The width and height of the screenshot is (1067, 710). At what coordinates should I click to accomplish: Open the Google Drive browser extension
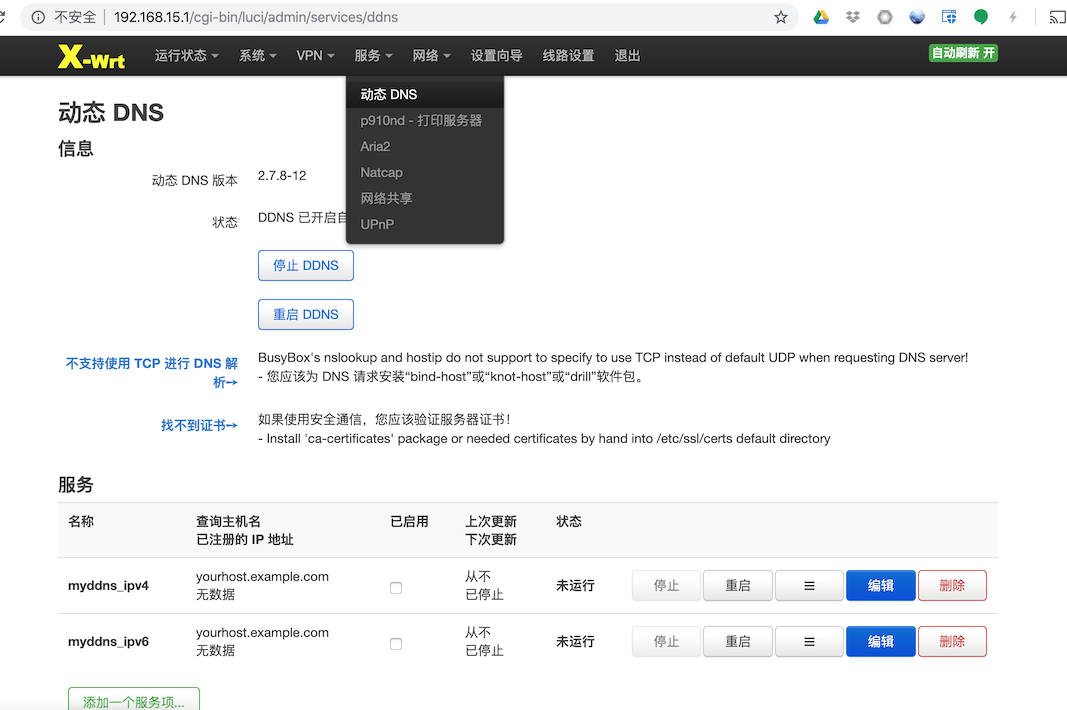pyautogui.click(x=821, y=17)
